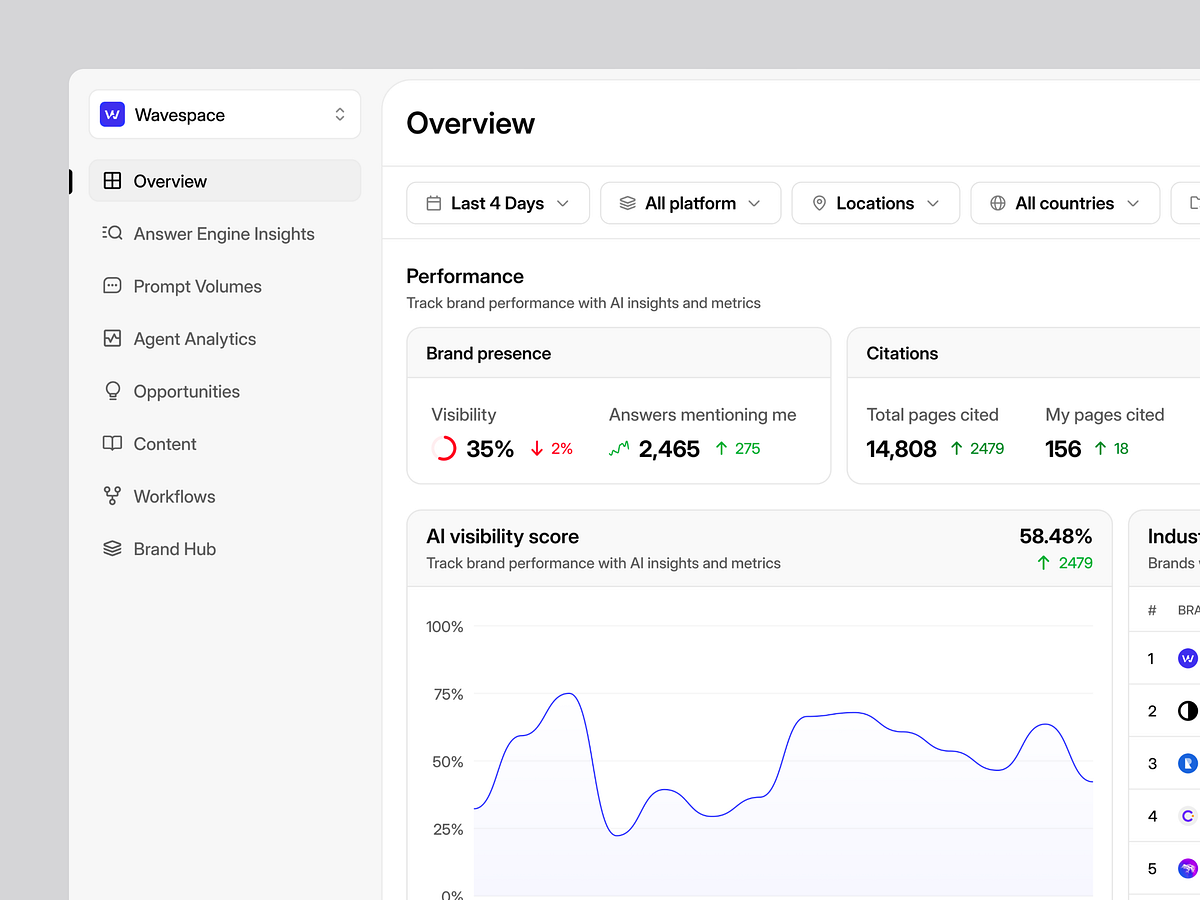Screen dimensions: 1200x900
Task: Click the Answer Engine Insights search-list icon
Action: [x=112, y=233]
